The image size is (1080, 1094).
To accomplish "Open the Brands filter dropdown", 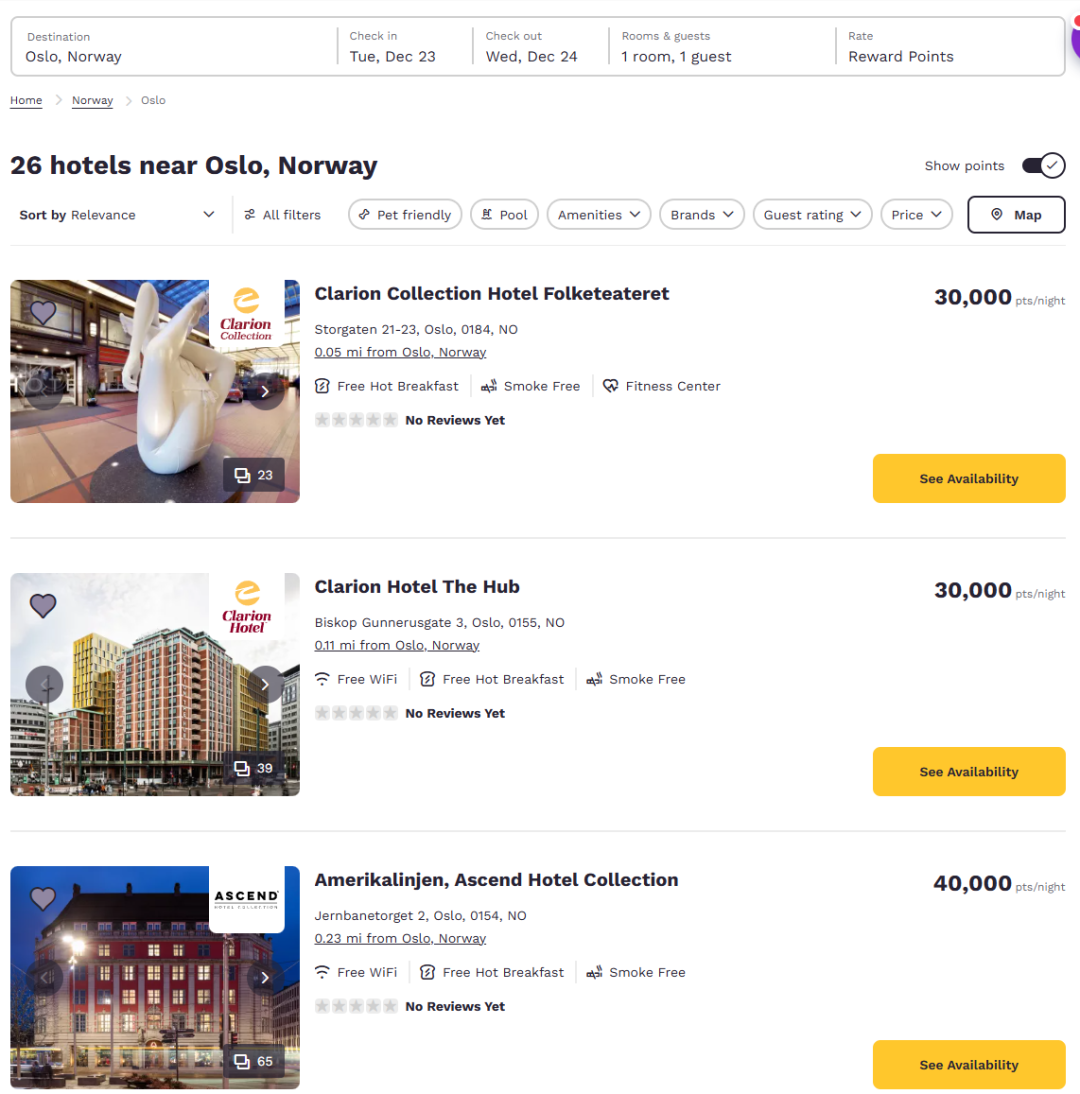I will (701, 215).
